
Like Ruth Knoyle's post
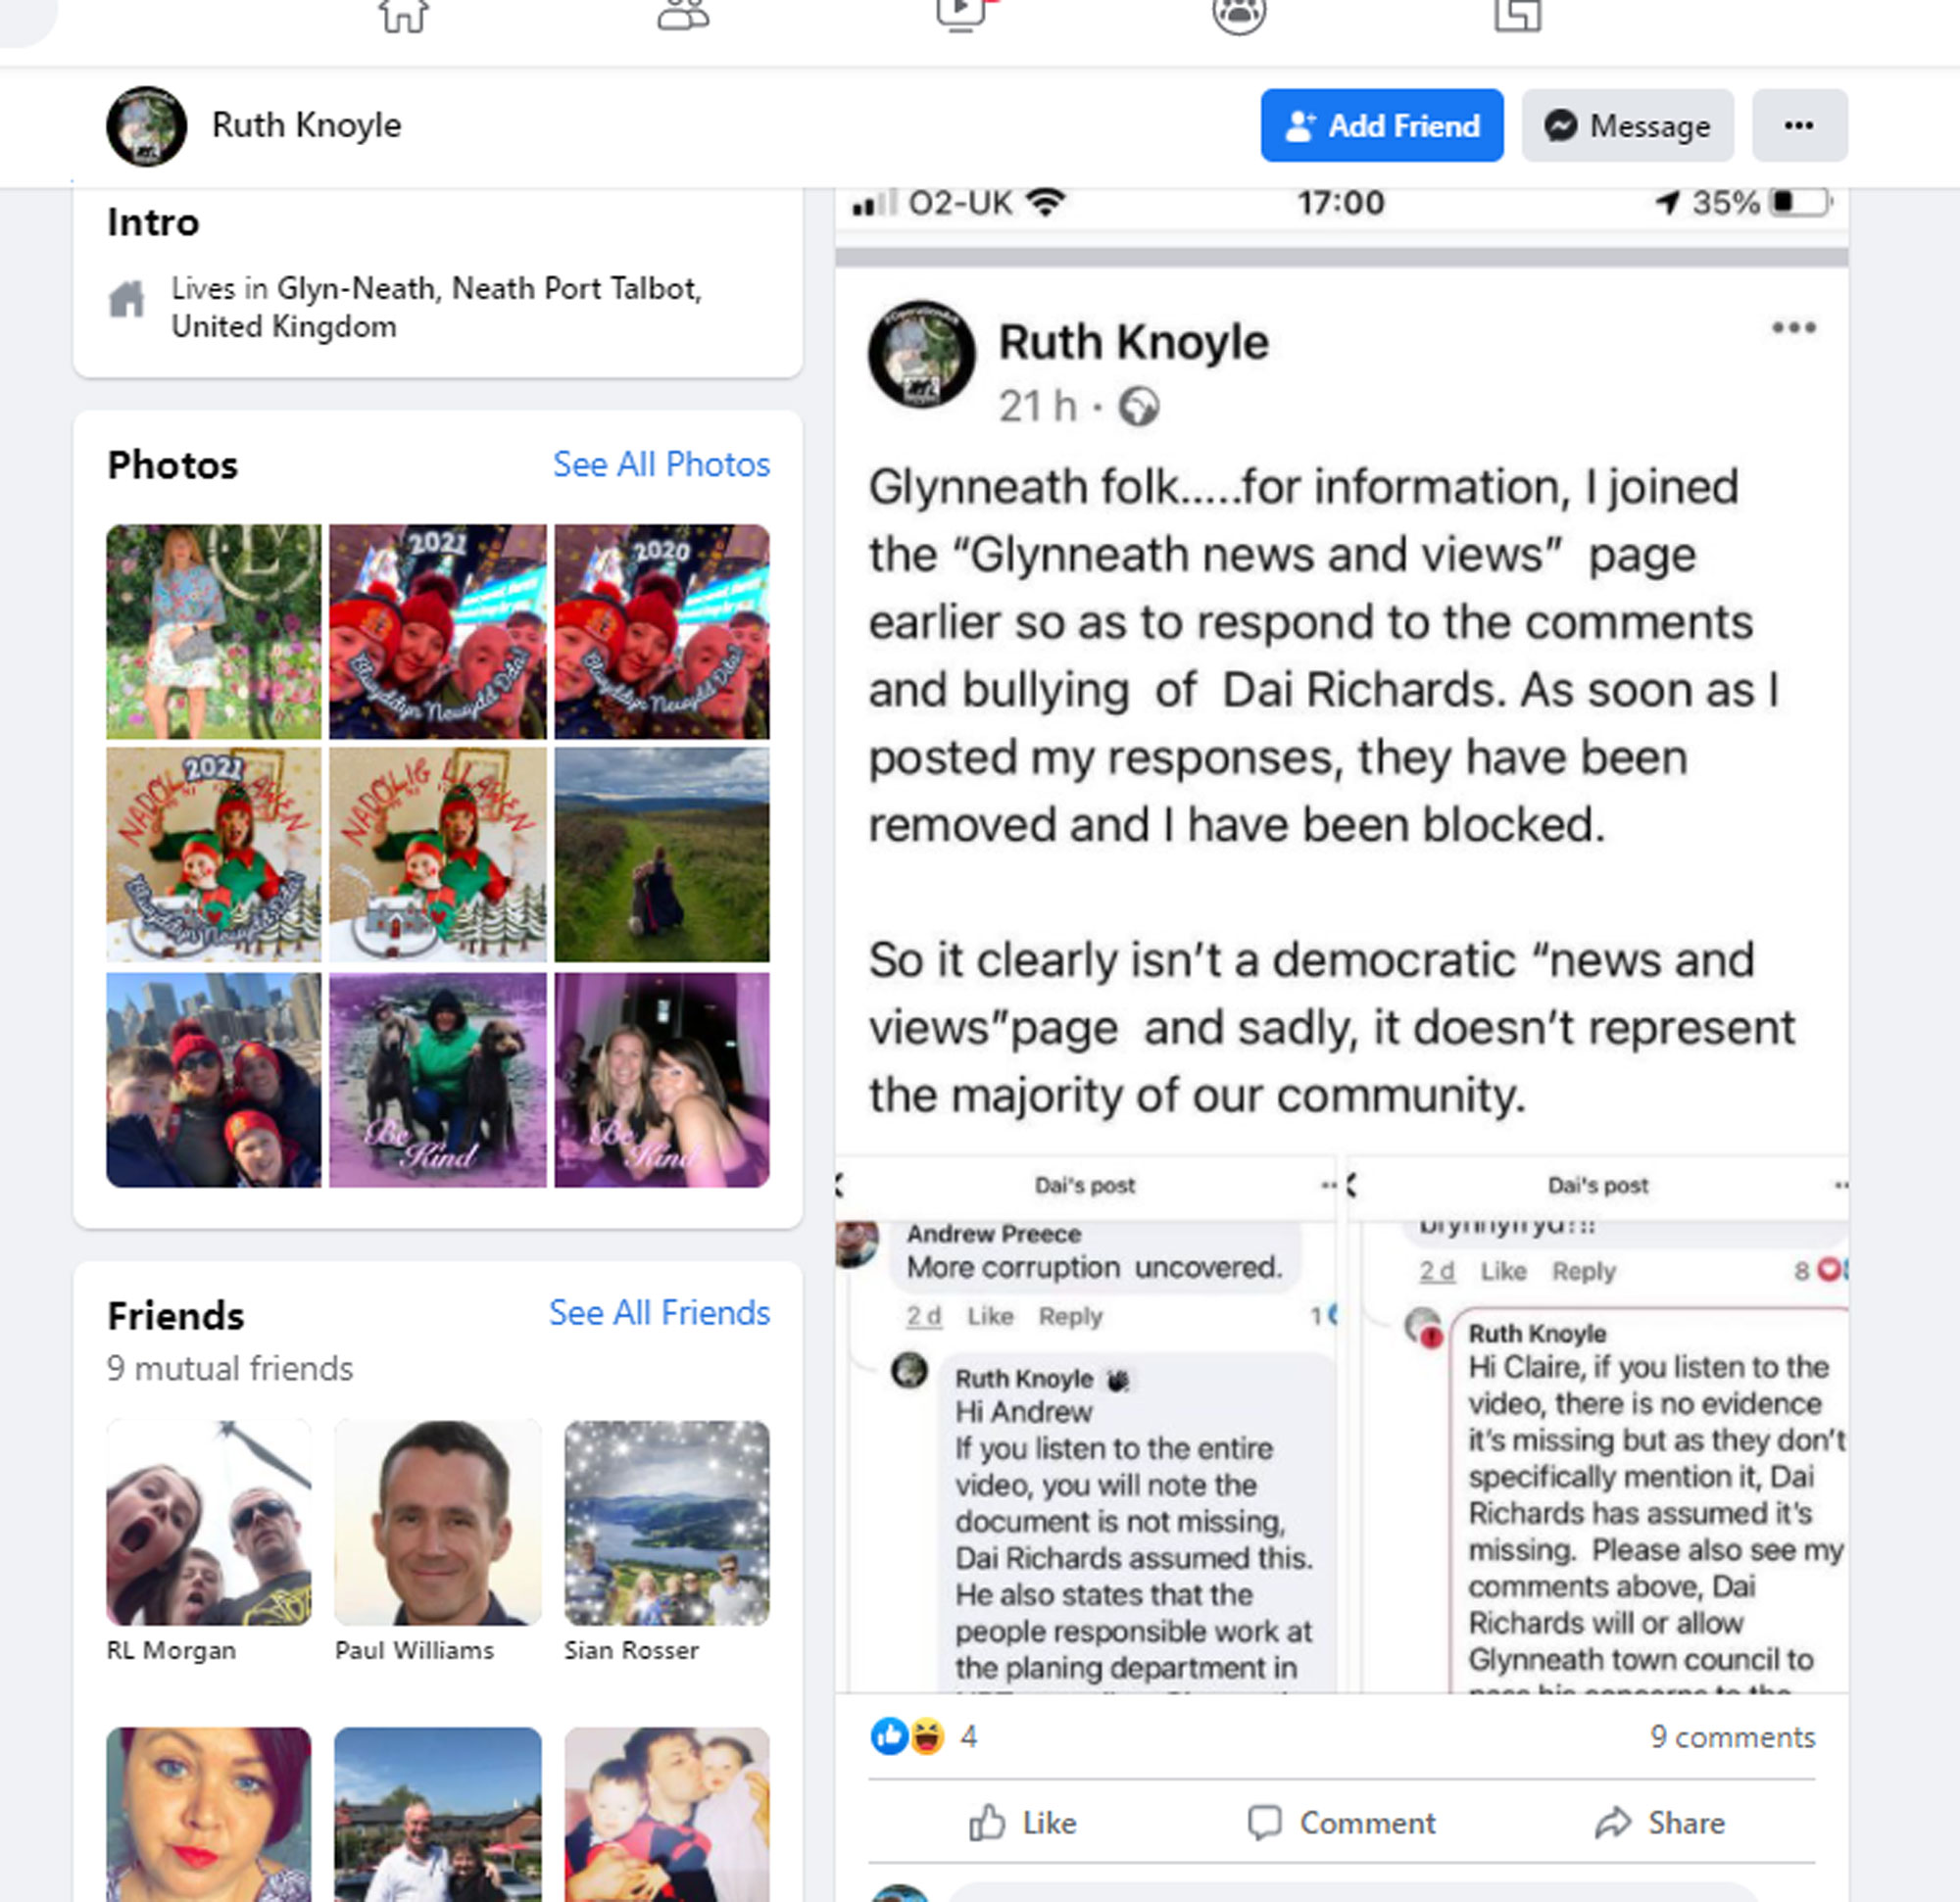pyautogui.click(x=1023, y=1823)
